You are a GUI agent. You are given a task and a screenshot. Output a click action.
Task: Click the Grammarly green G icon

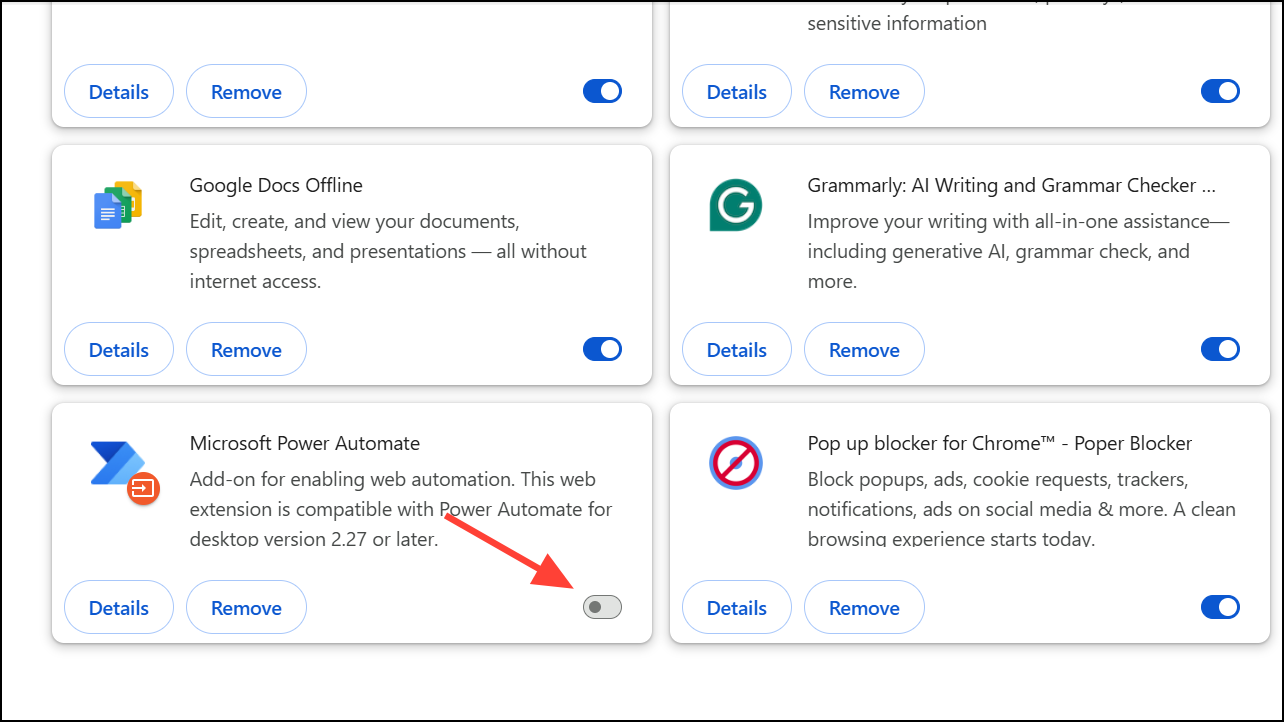(735, 205)
